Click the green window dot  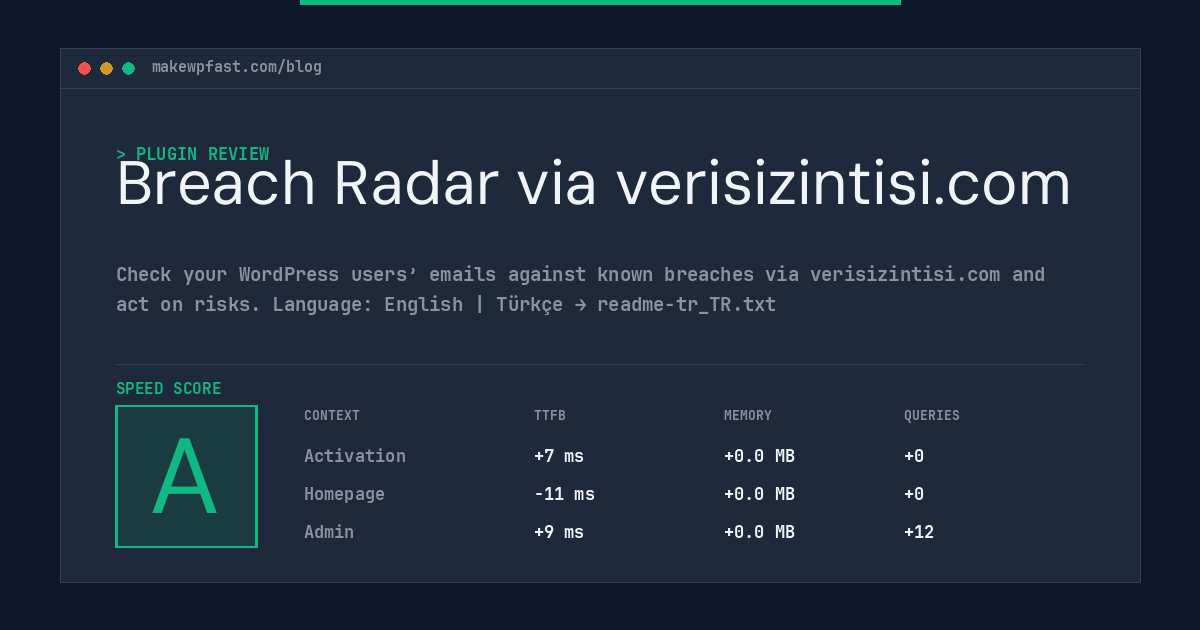point(128,68)
